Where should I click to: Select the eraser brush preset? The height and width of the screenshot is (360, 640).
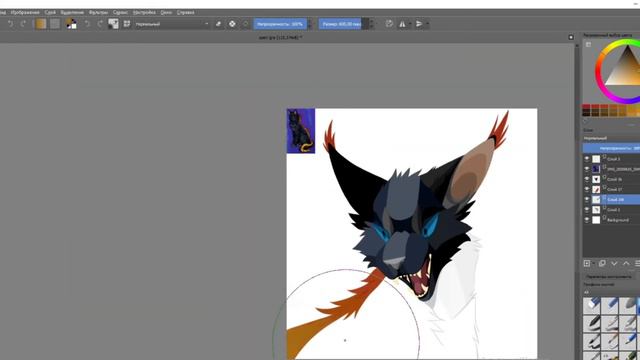(592, 306)
